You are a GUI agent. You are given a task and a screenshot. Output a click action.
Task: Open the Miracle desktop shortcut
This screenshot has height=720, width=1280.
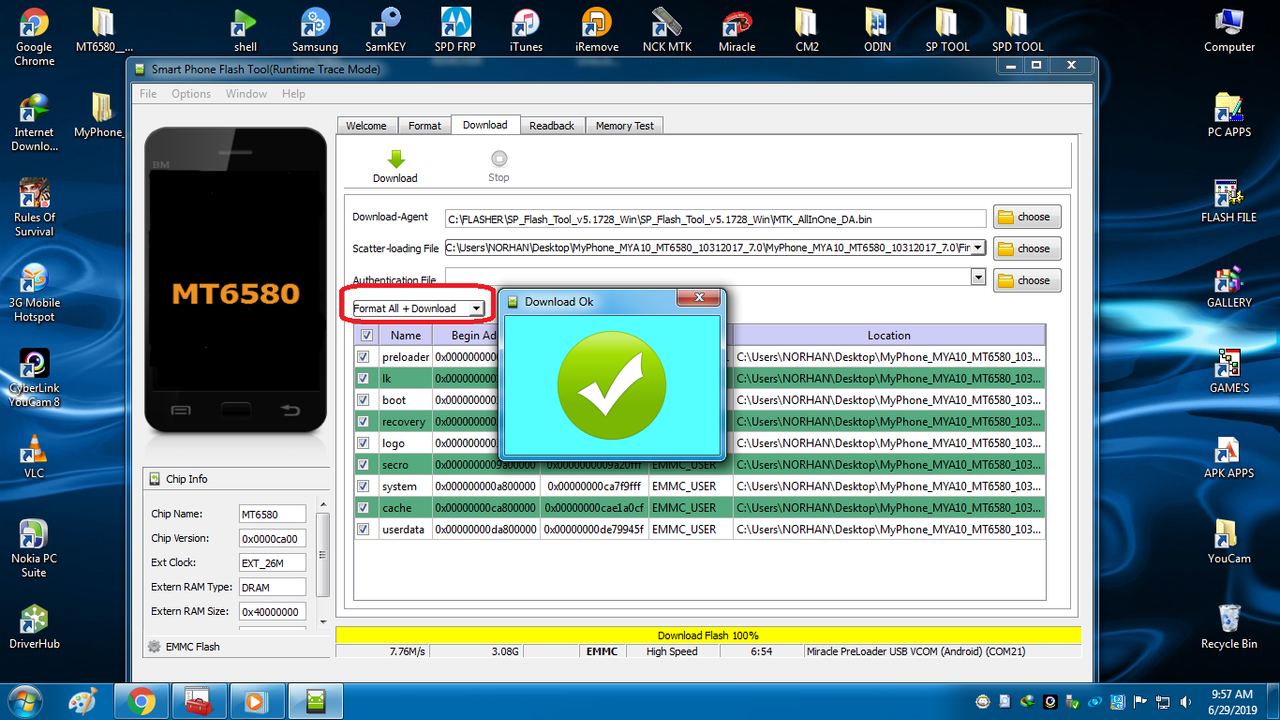[737, 30]
